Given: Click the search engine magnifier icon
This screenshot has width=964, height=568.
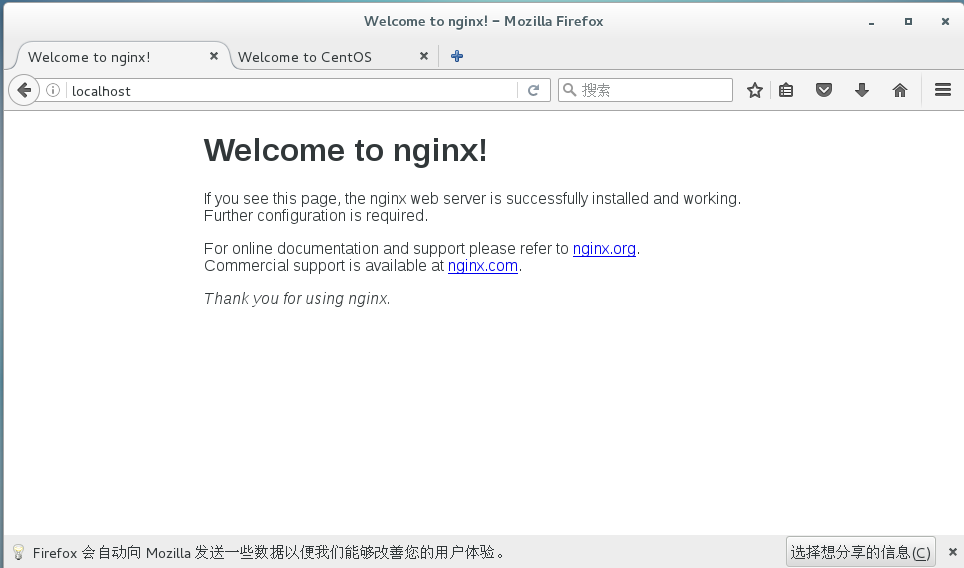Looking at the screenshot, I should click(569, 90).
